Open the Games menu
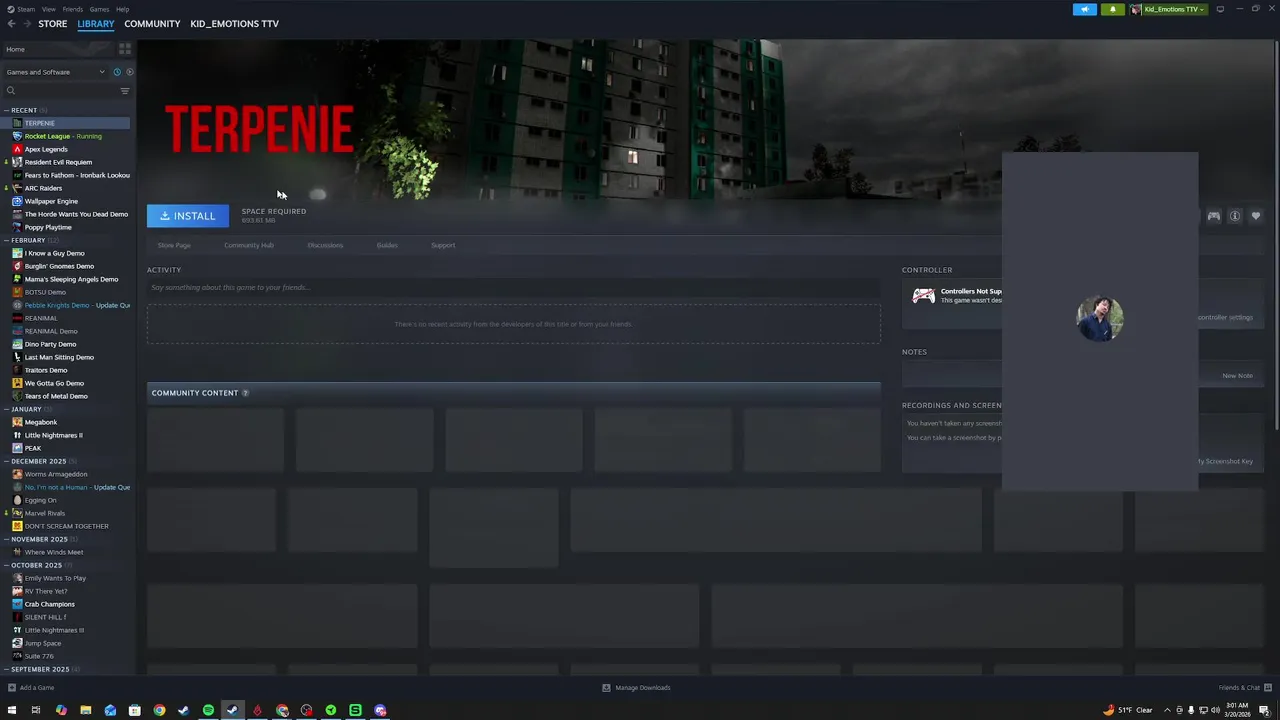1280x720 pixels. [x=99, y=9]
